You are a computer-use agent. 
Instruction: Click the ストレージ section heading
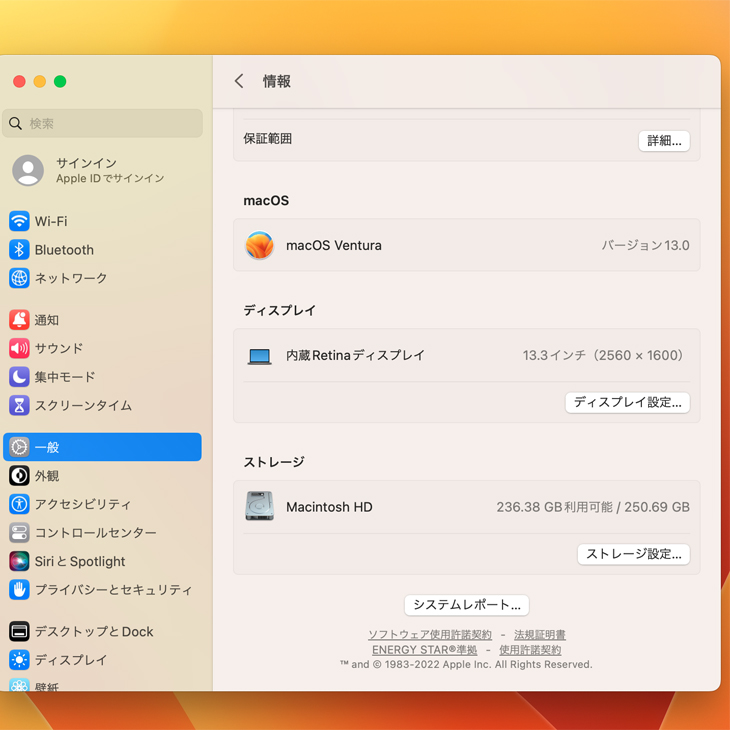(273, 462)
